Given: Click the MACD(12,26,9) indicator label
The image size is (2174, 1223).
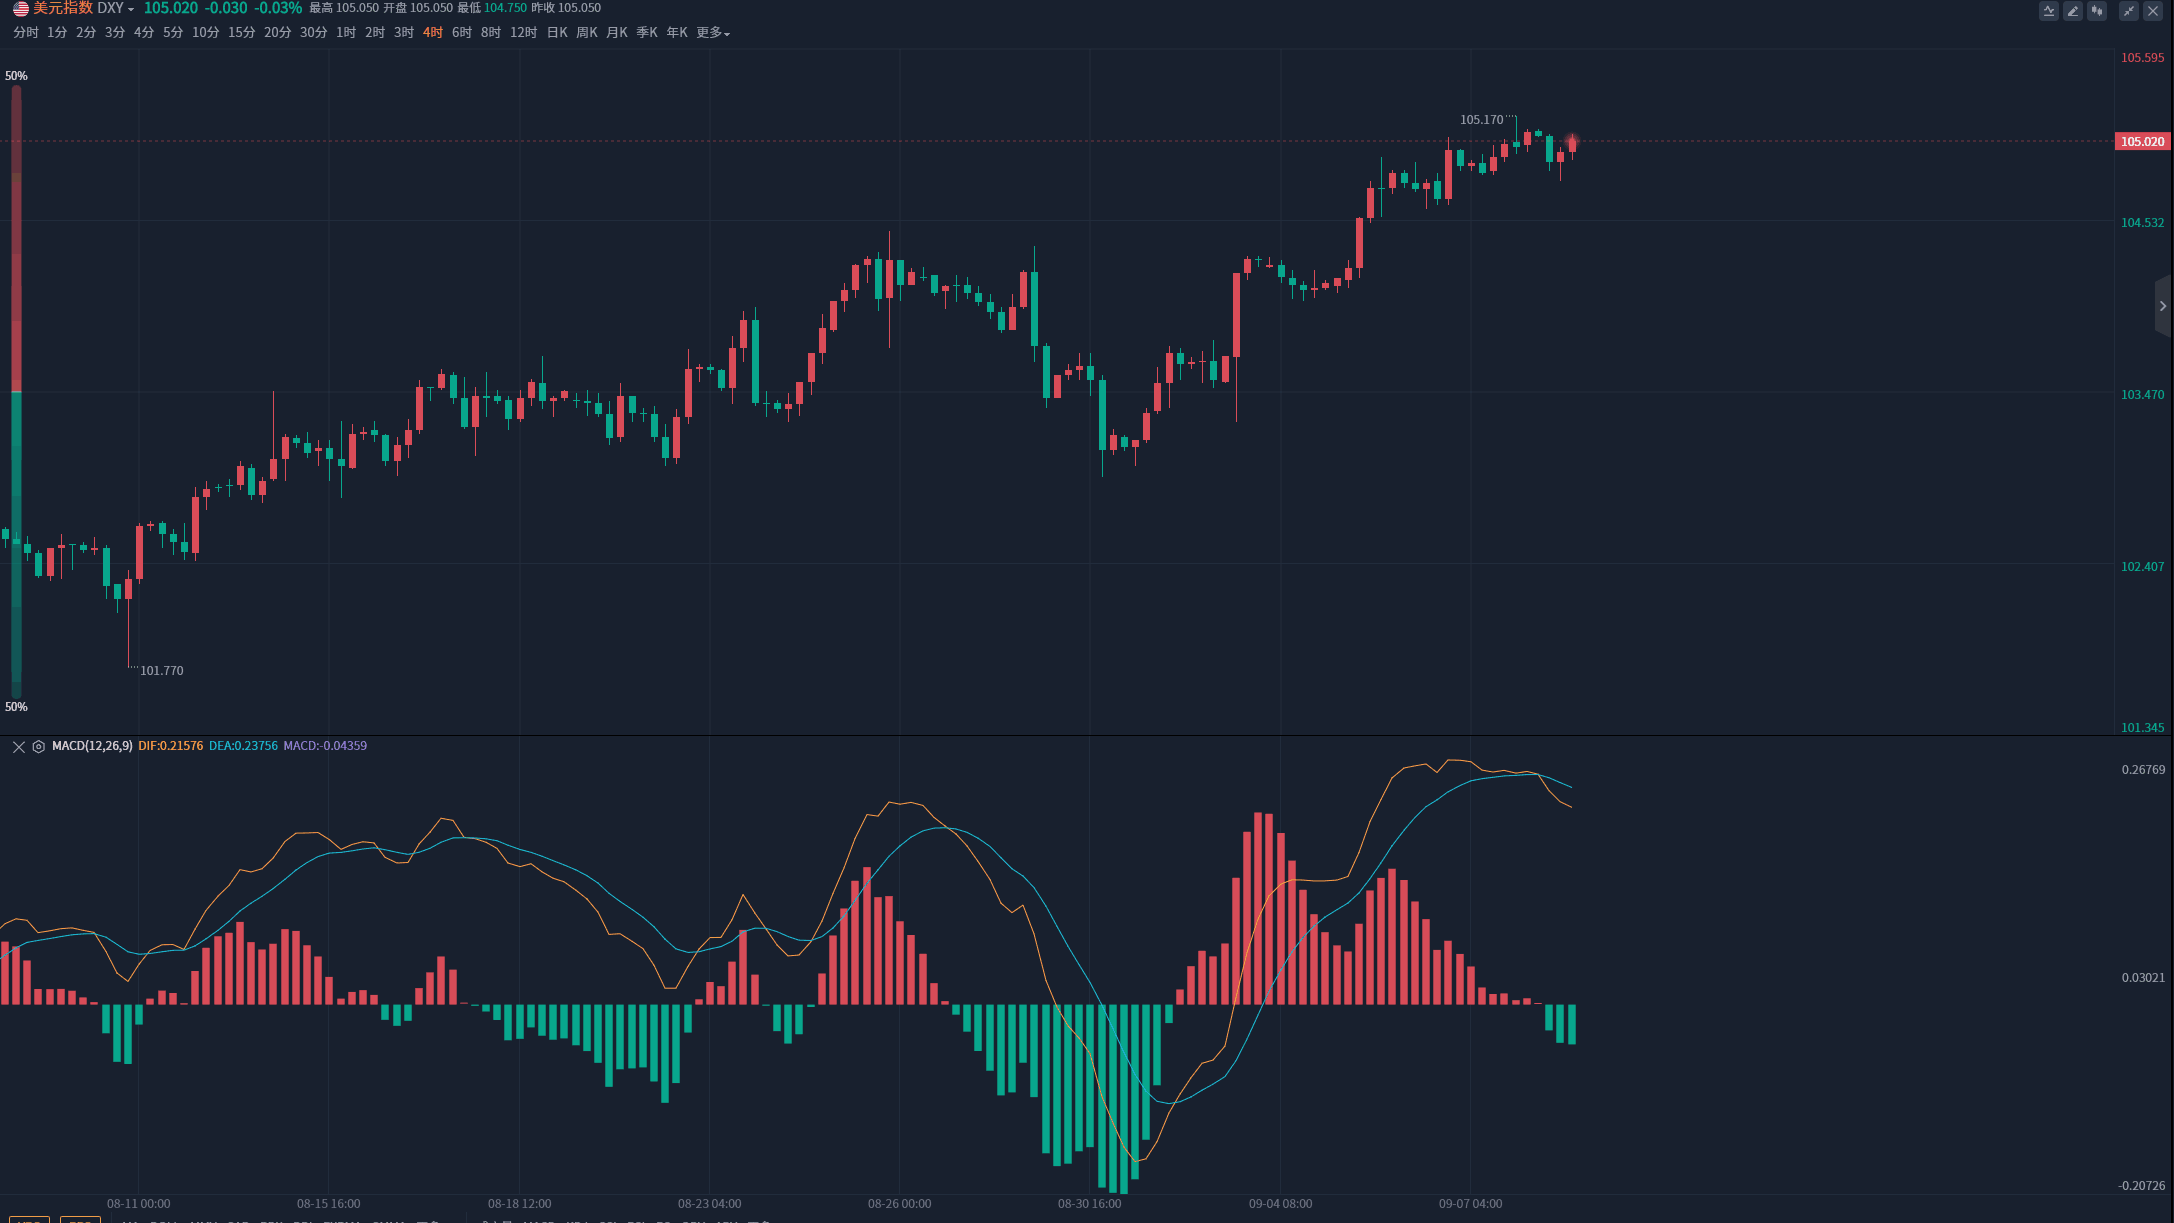Looking at the screenshot, I should (x=92, y=746).
